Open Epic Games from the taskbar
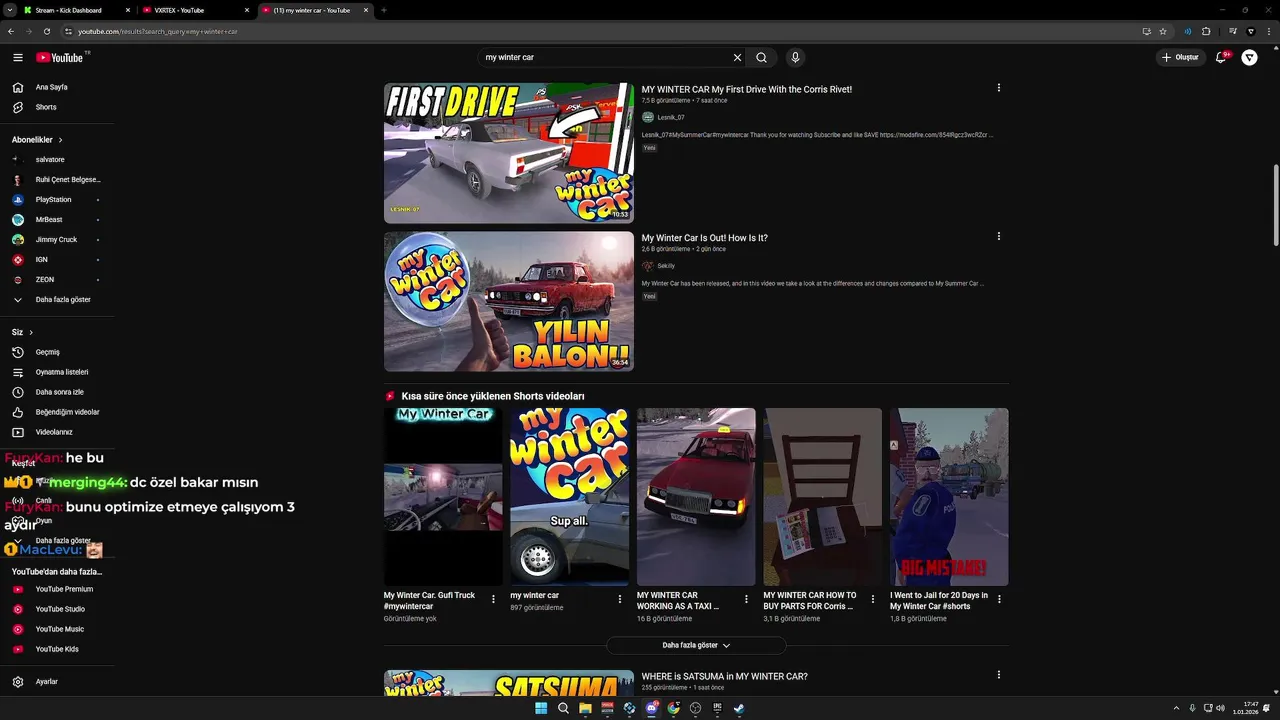Screen dimensions: 1280x720 (x=717, y=708)
